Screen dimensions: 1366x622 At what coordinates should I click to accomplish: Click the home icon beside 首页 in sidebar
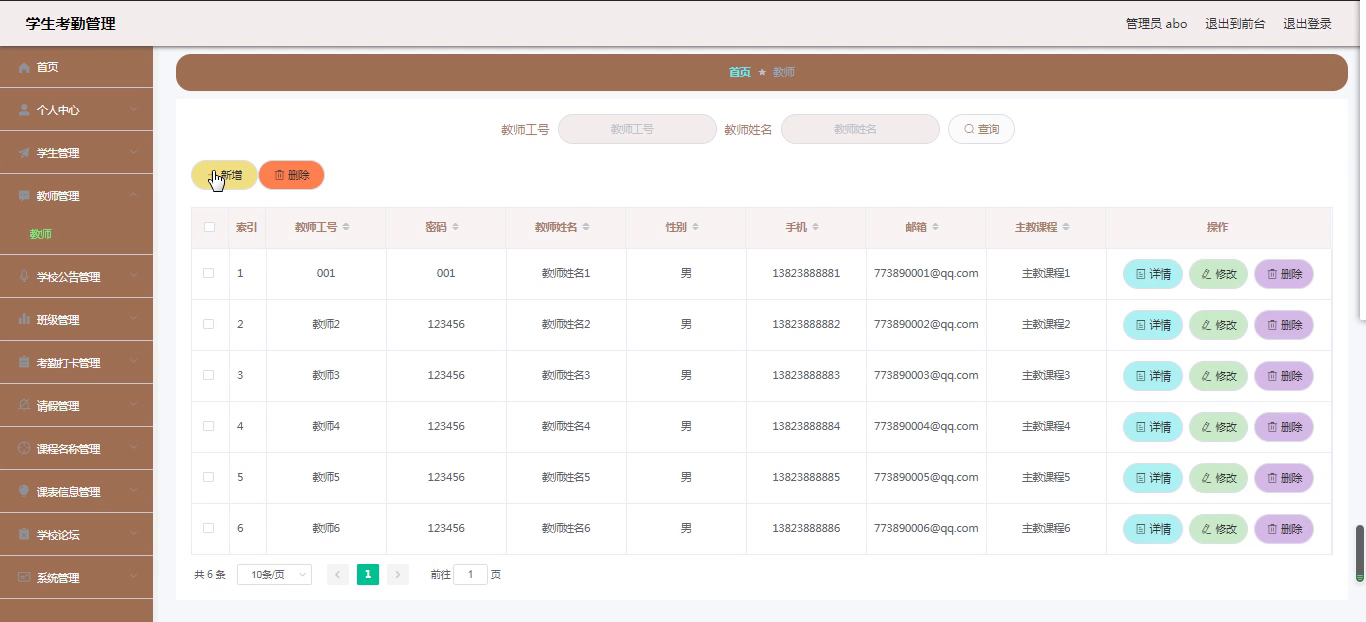[x=24, y=67]
